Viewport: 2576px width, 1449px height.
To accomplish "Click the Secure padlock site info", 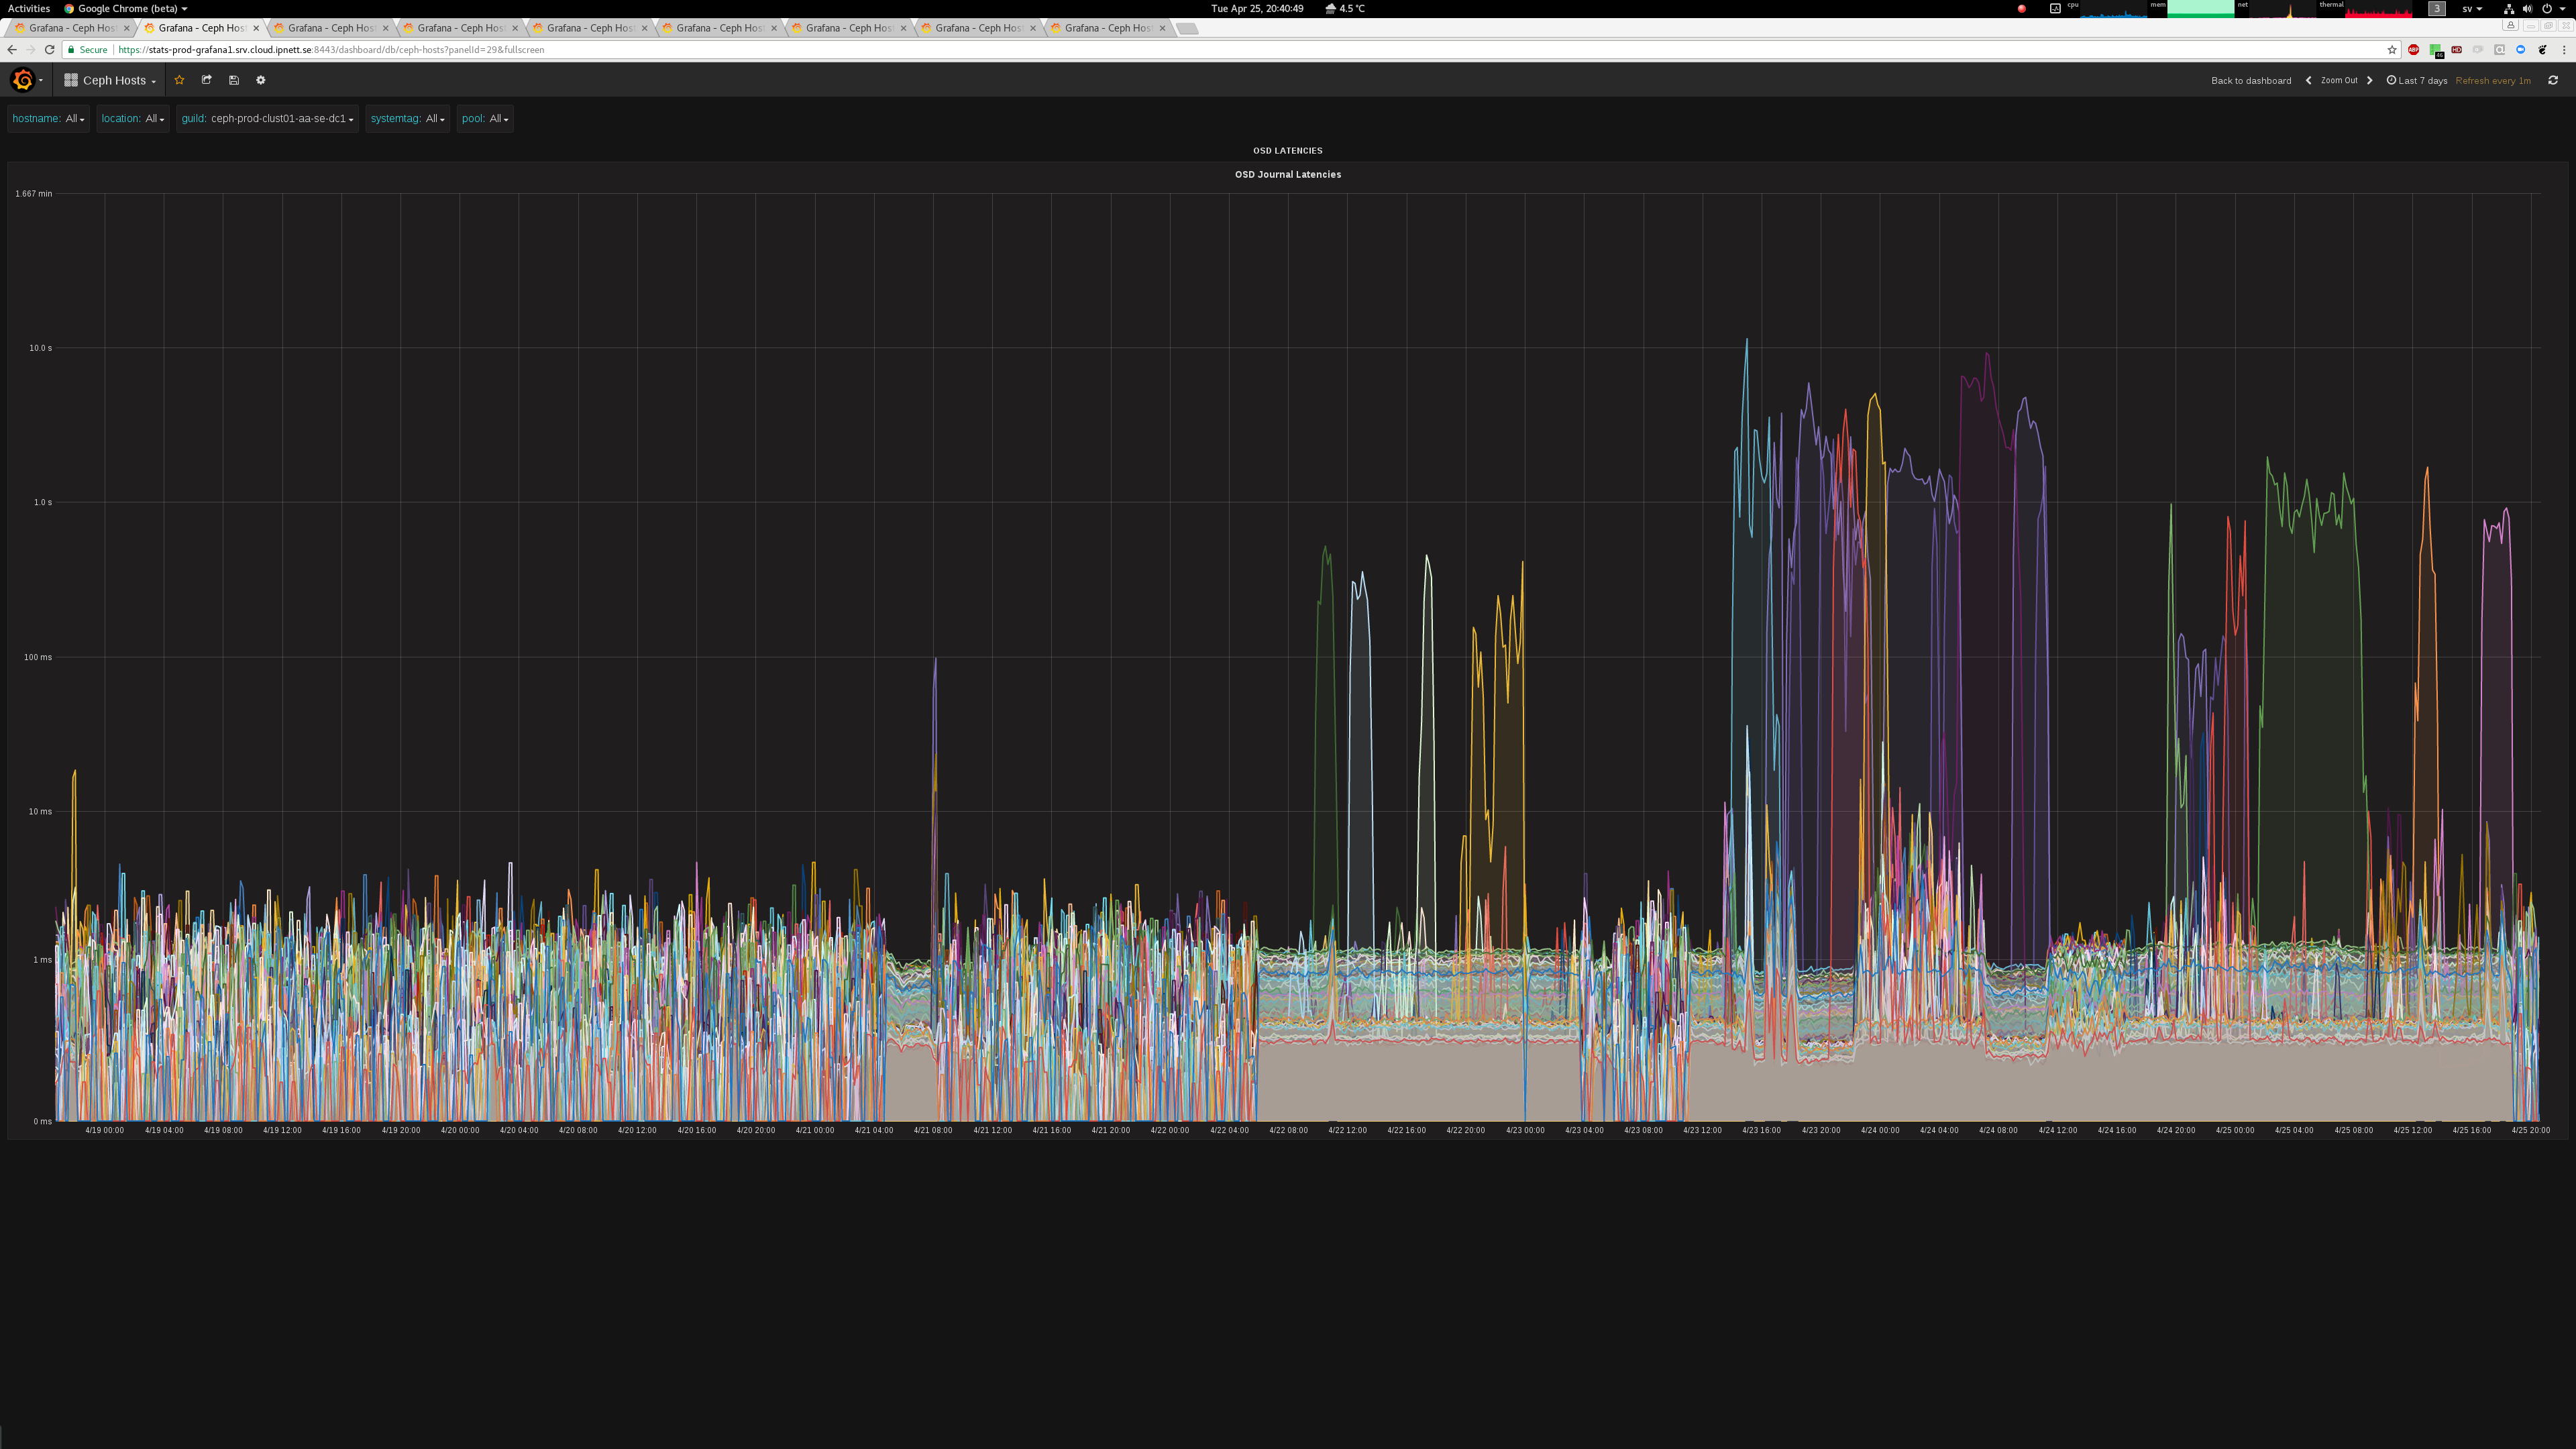I will tap(87, 49).
